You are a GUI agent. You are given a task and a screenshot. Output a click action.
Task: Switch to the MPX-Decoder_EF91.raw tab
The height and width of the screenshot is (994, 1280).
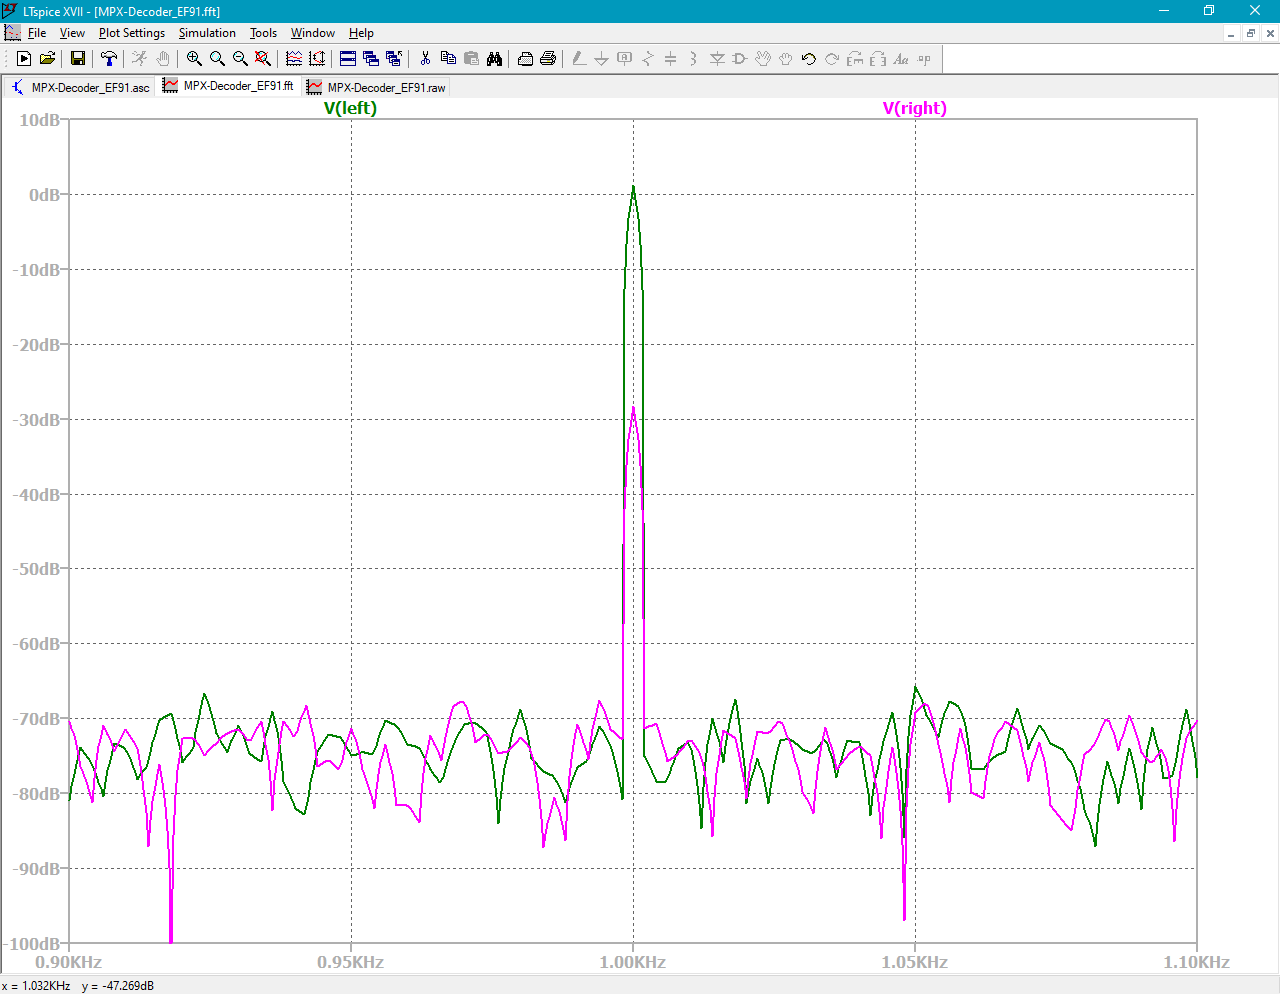378,88
